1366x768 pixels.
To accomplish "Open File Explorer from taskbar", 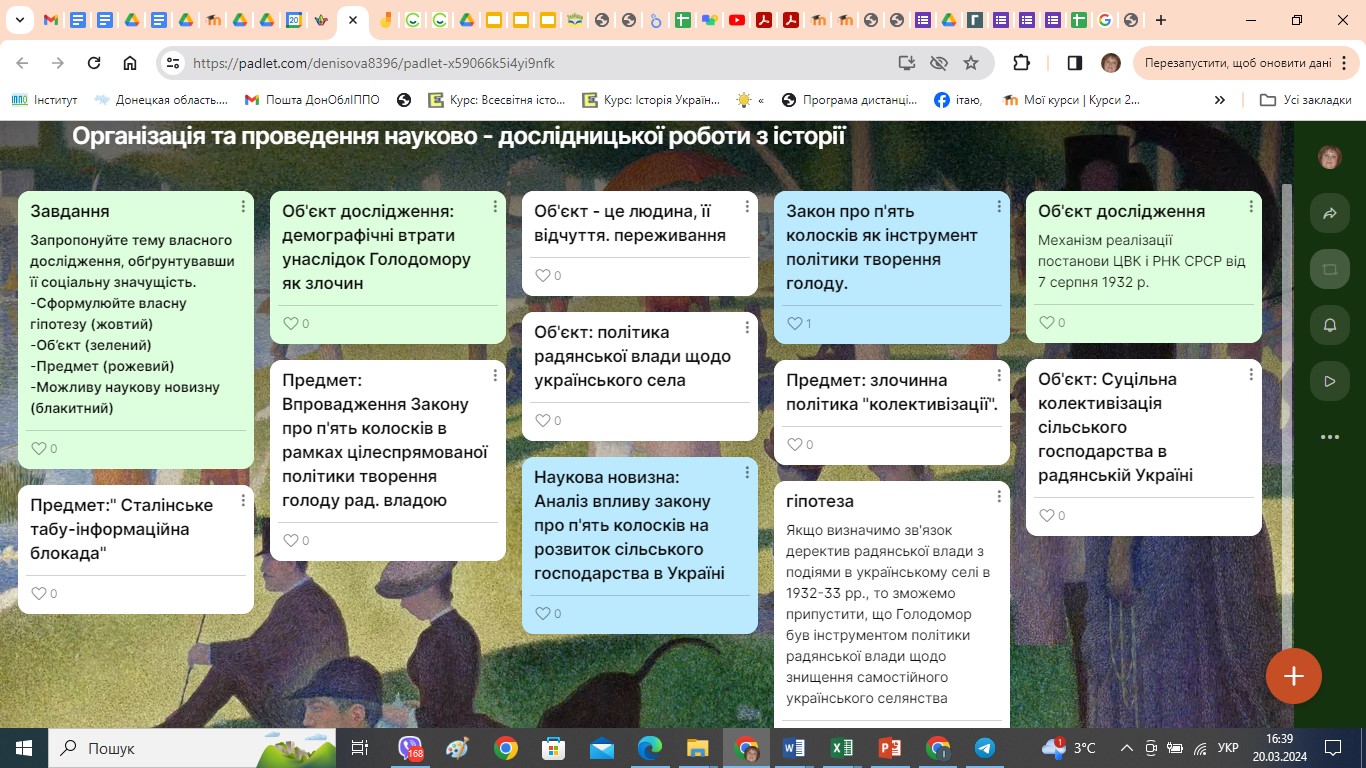I will coord(698,748).
